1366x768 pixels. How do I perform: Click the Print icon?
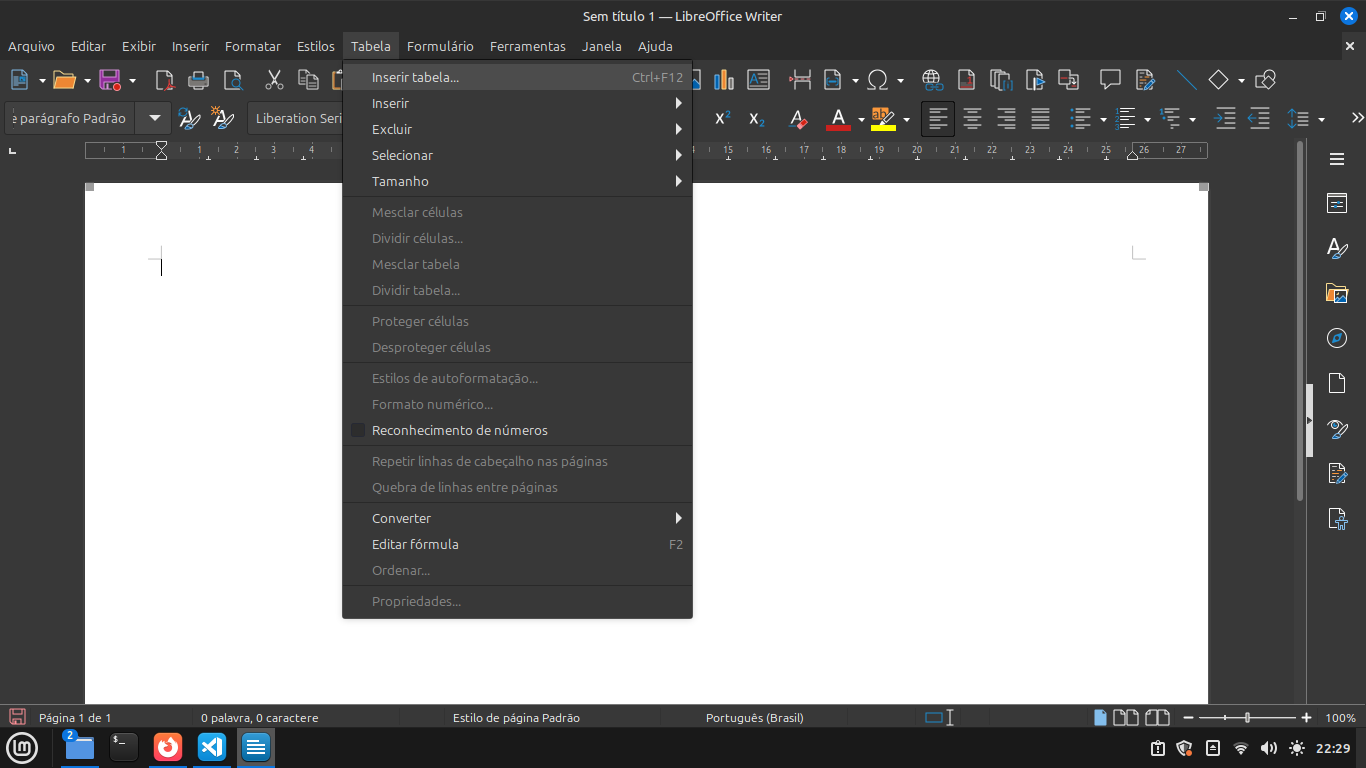(x=199, y=80)
